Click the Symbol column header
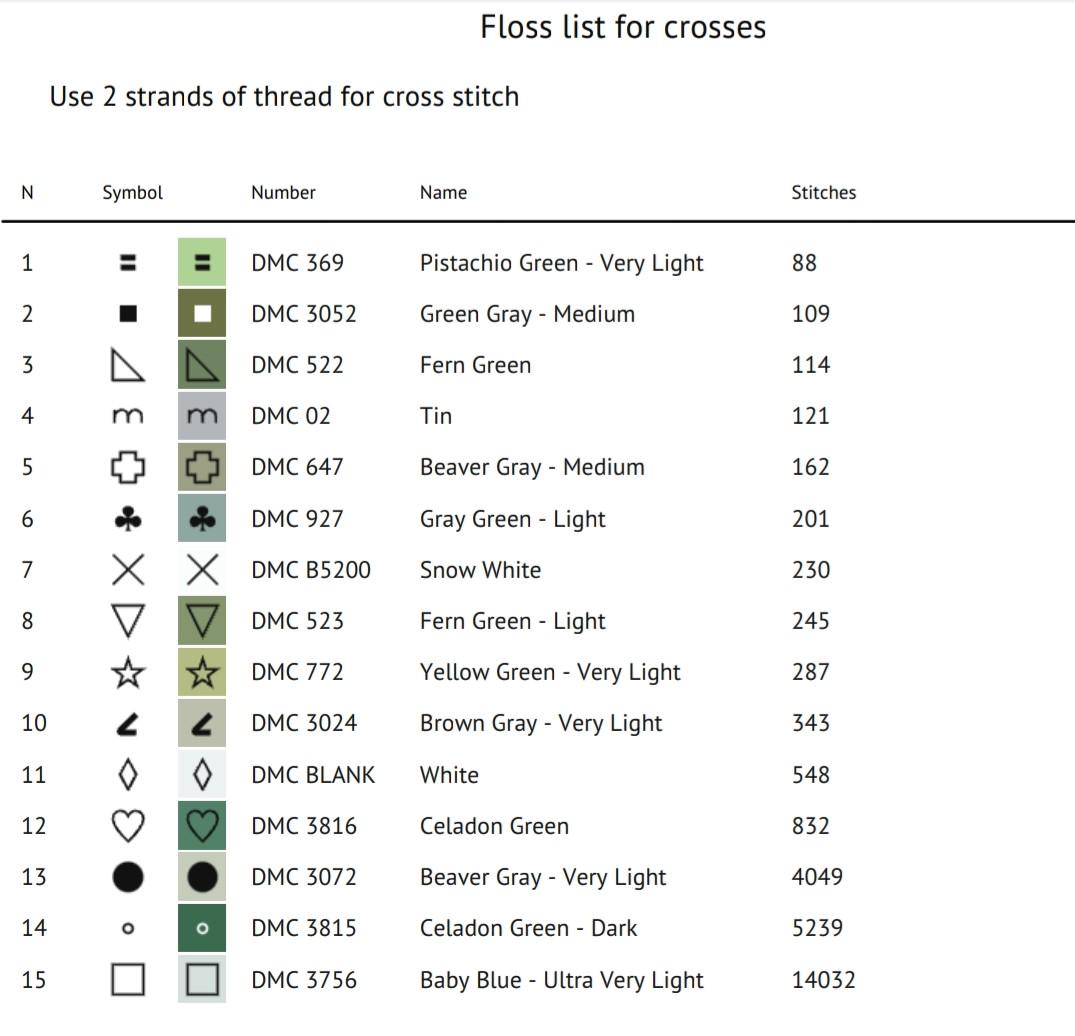 [132, 193]
